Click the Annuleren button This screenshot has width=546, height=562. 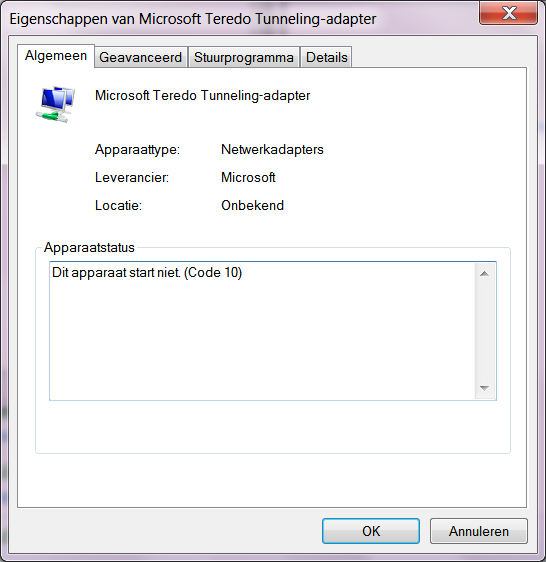pyautogui.click(x=479, y=531)
